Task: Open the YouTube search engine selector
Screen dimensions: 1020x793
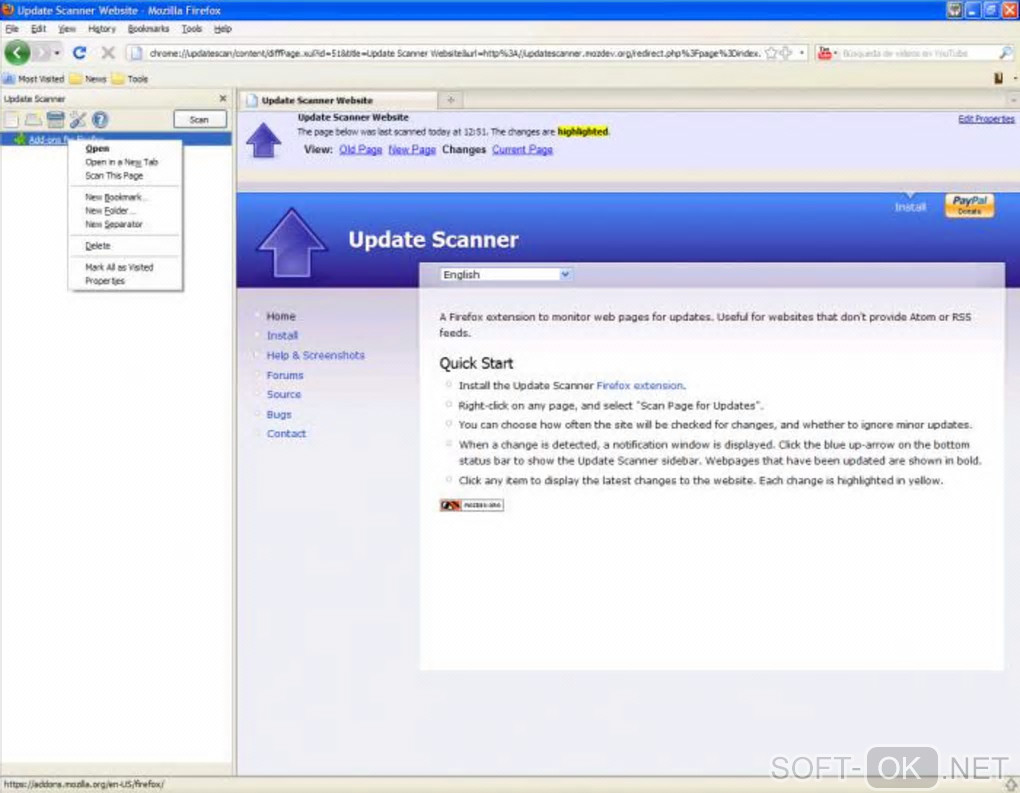Action: tap(827, 53)
